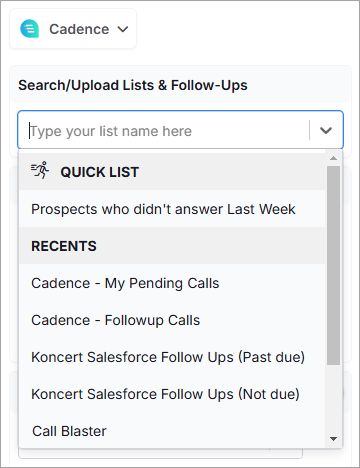Image resolution: width=360 pixels, height=468 pixels.
Task: Click the partially hidden field beneath the dropdown list
Action: 161,453
